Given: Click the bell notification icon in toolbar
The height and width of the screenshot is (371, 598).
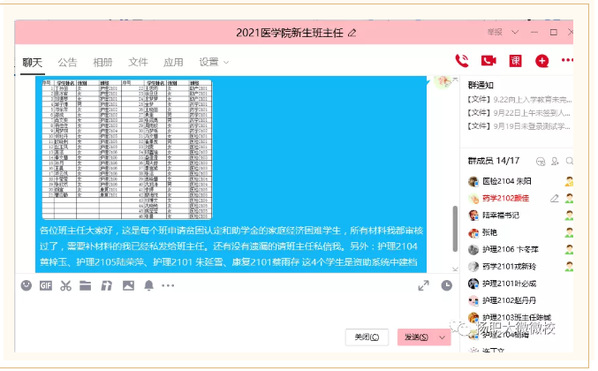Looking at the screenshot, I should 149,285.
